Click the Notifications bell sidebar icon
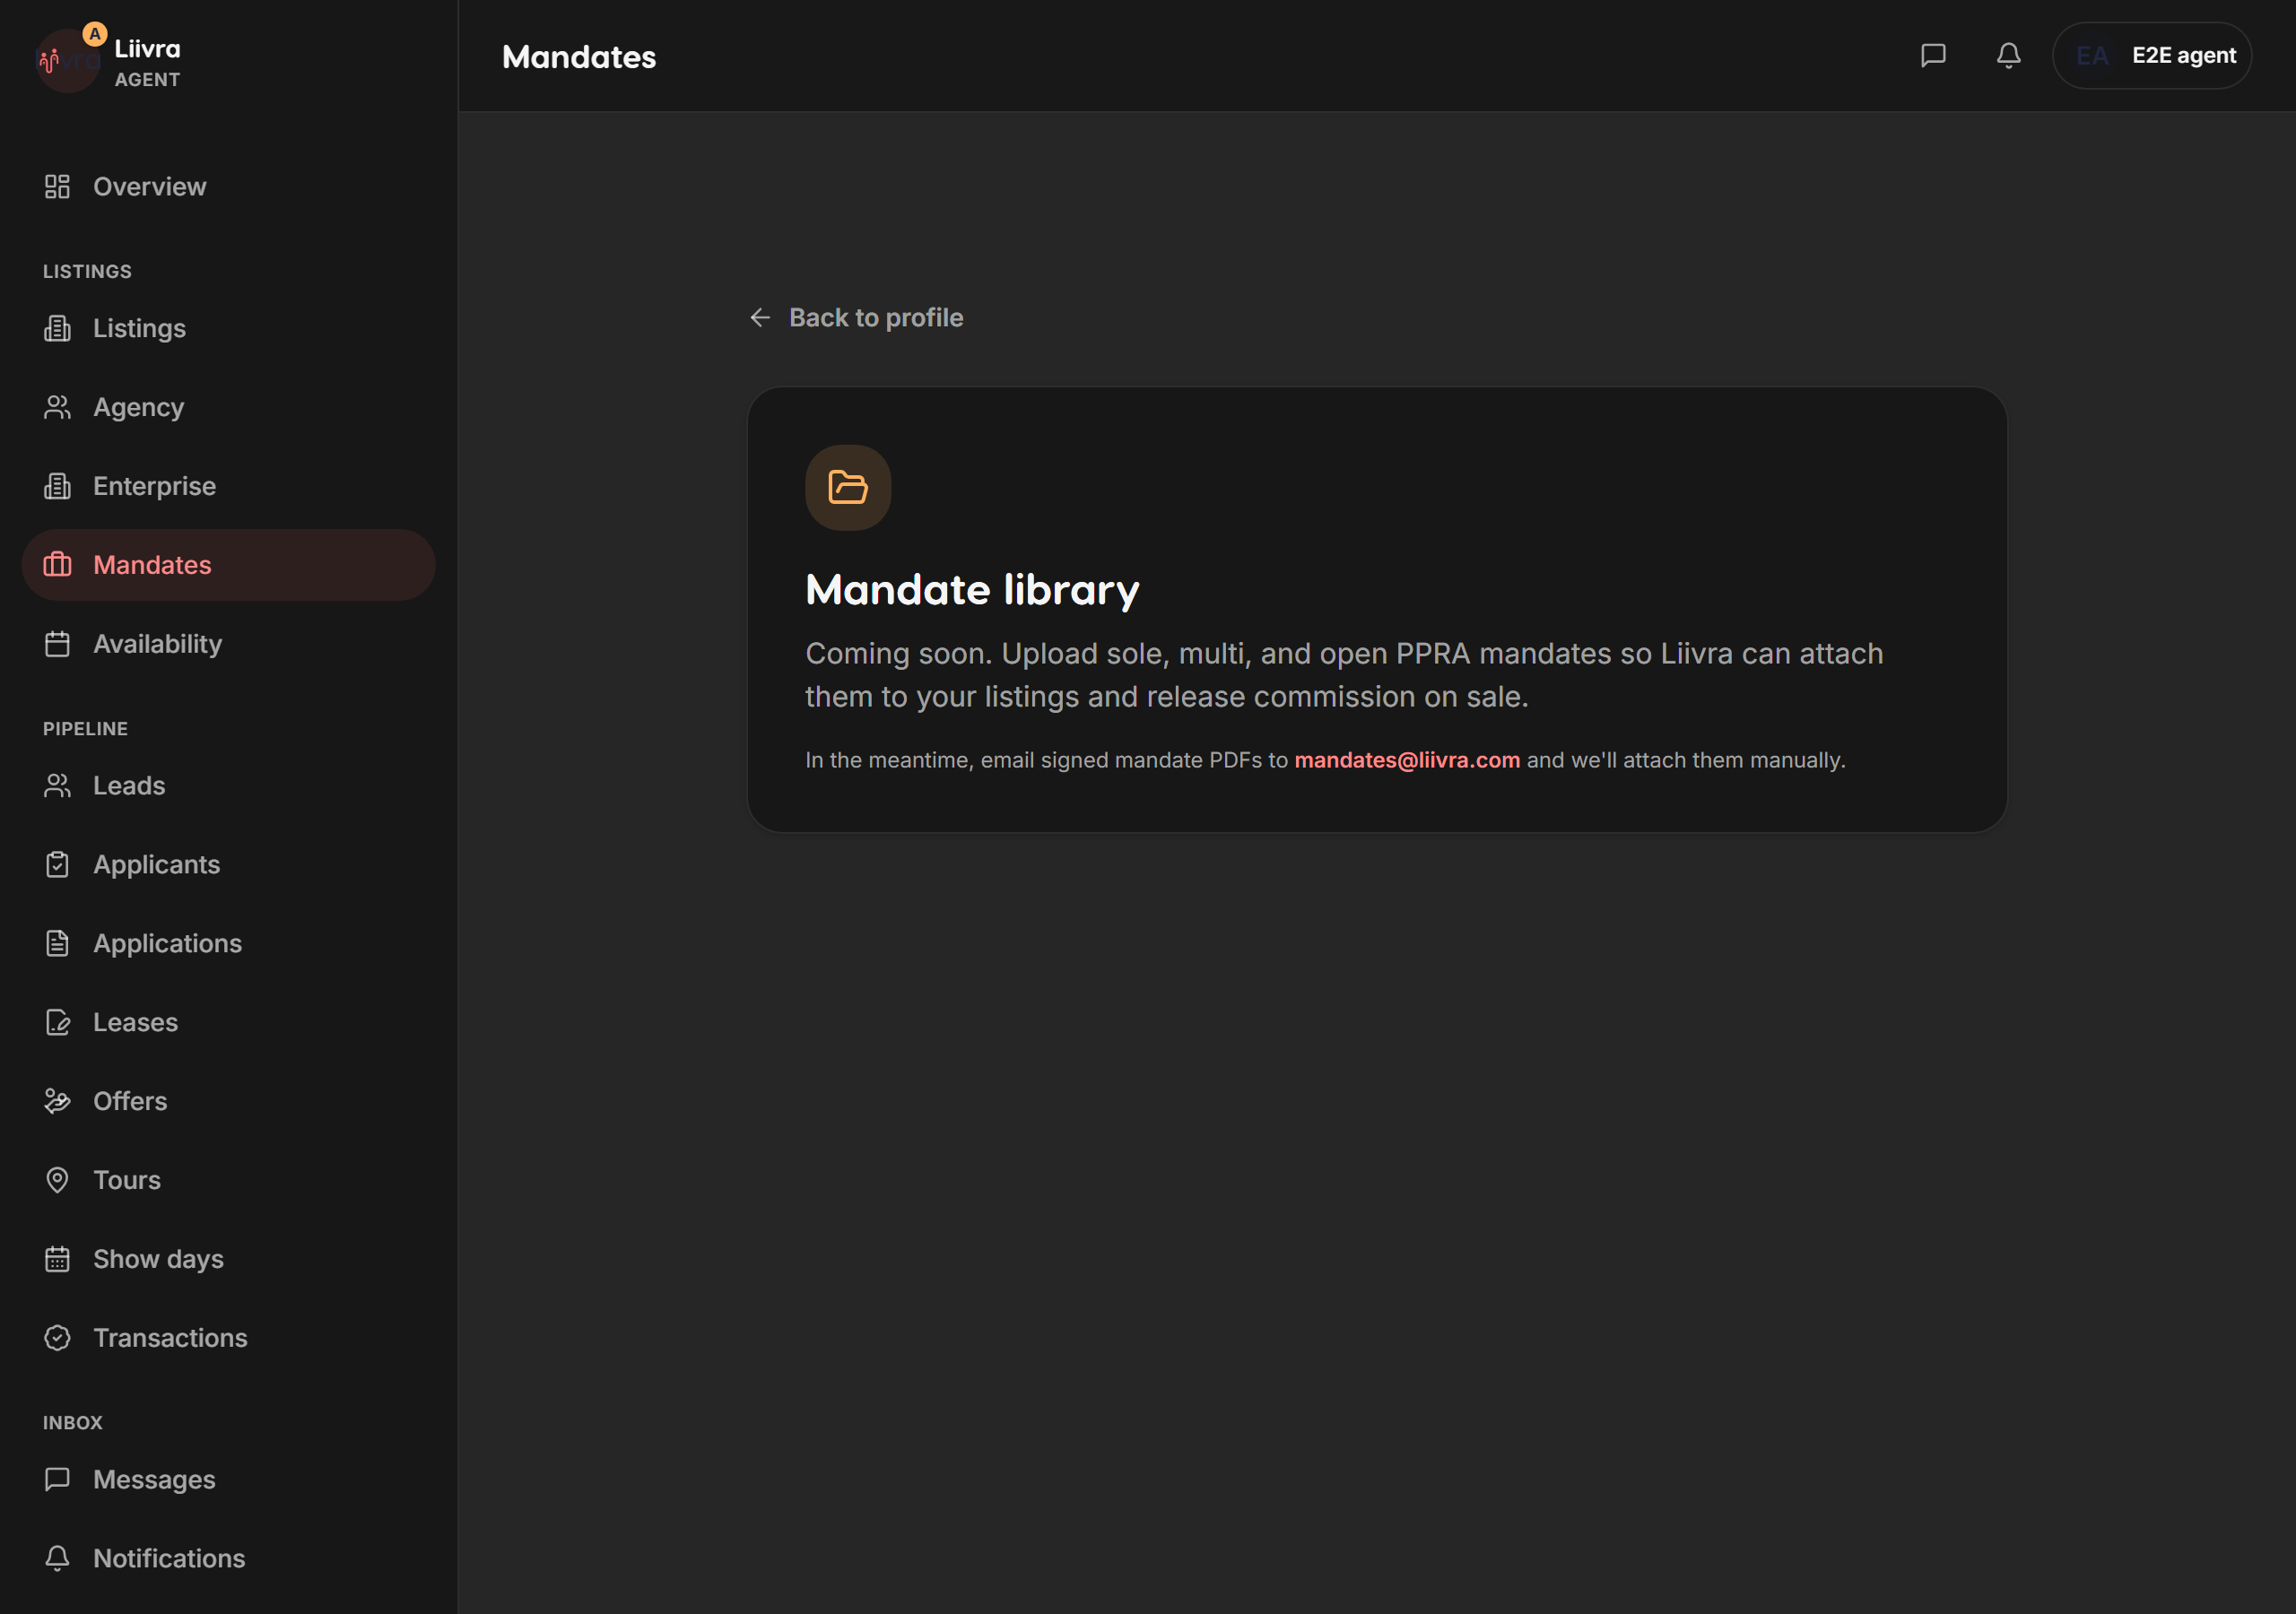Screen dimensions: 2296x1614 pyautogui.click(x=57, y=1560)
